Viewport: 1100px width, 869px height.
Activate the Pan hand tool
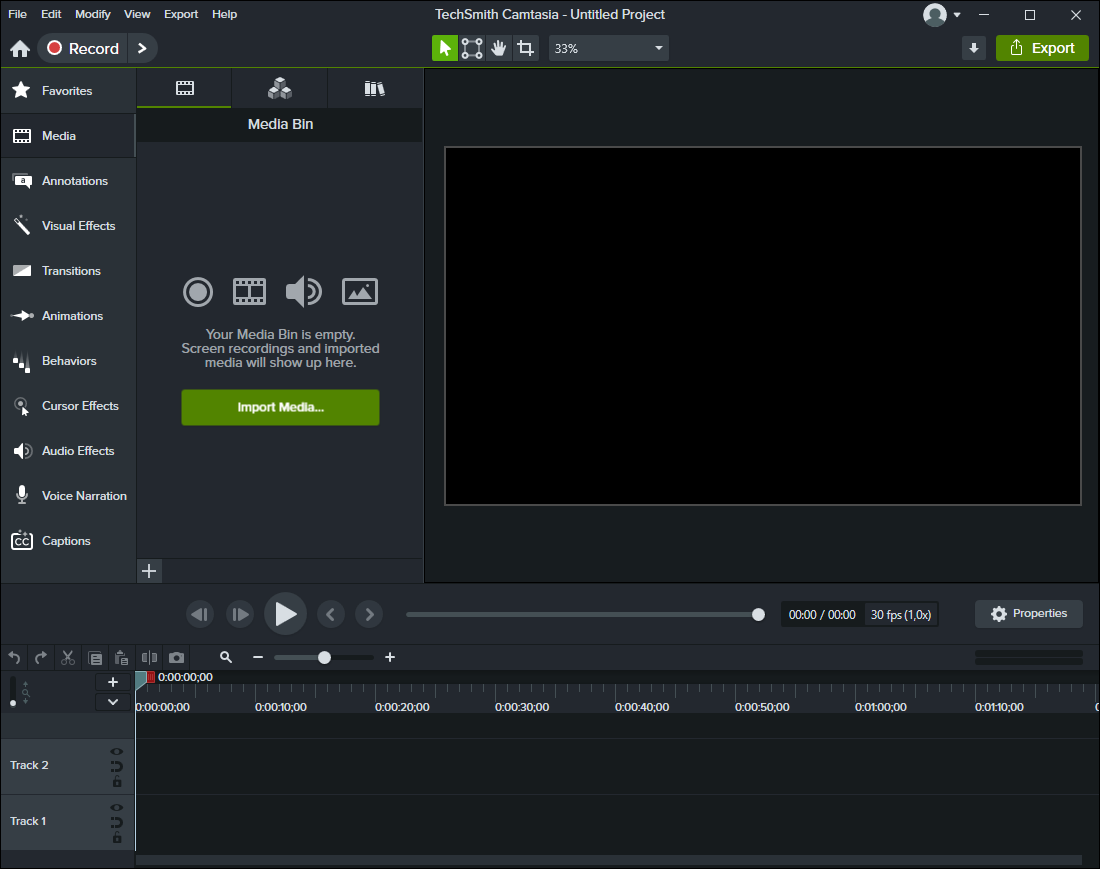coord(499,48)
